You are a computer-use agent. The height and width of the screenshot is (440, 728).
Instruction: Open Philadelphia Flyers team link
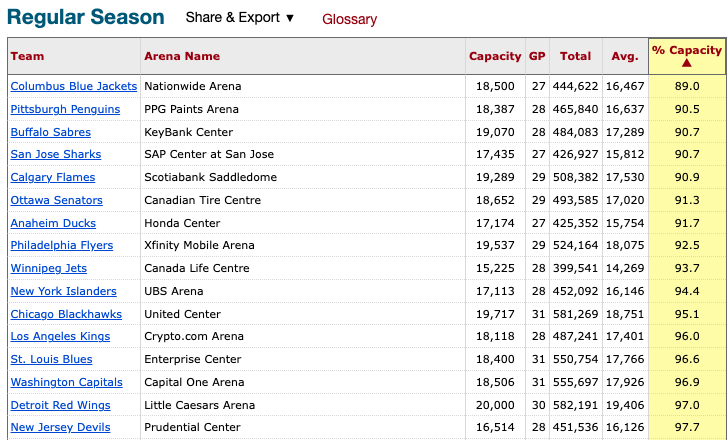click(x=62, y=246)
